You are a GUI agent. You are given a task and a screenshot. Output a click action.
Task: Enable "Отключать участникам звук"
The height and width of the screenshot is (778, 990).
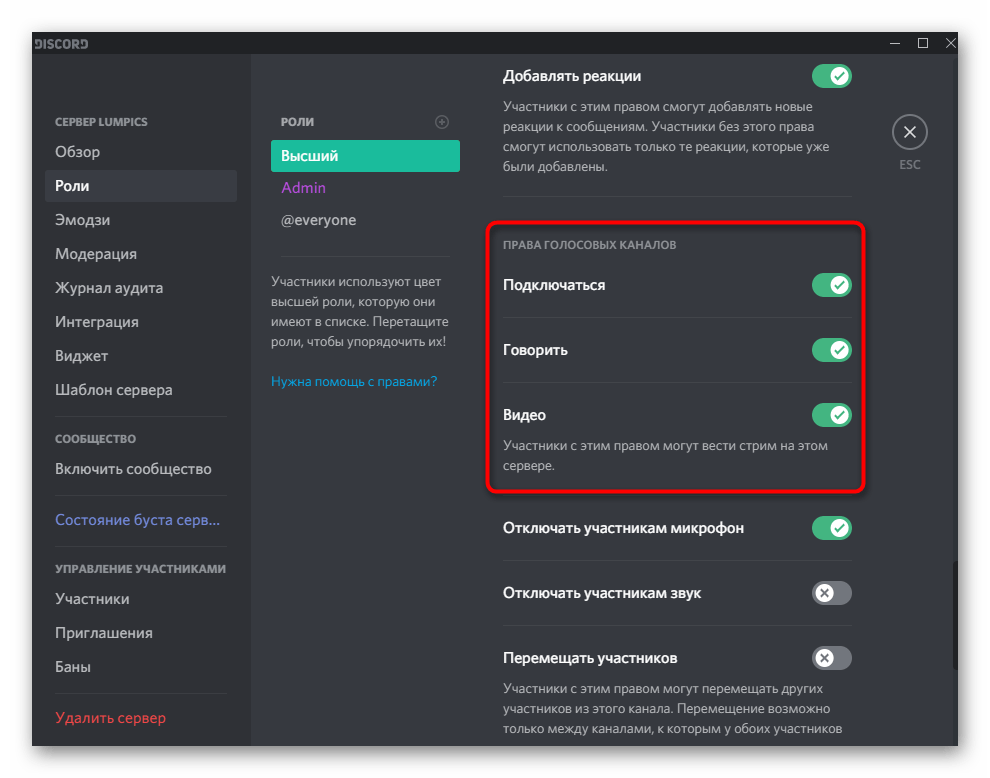831,592
